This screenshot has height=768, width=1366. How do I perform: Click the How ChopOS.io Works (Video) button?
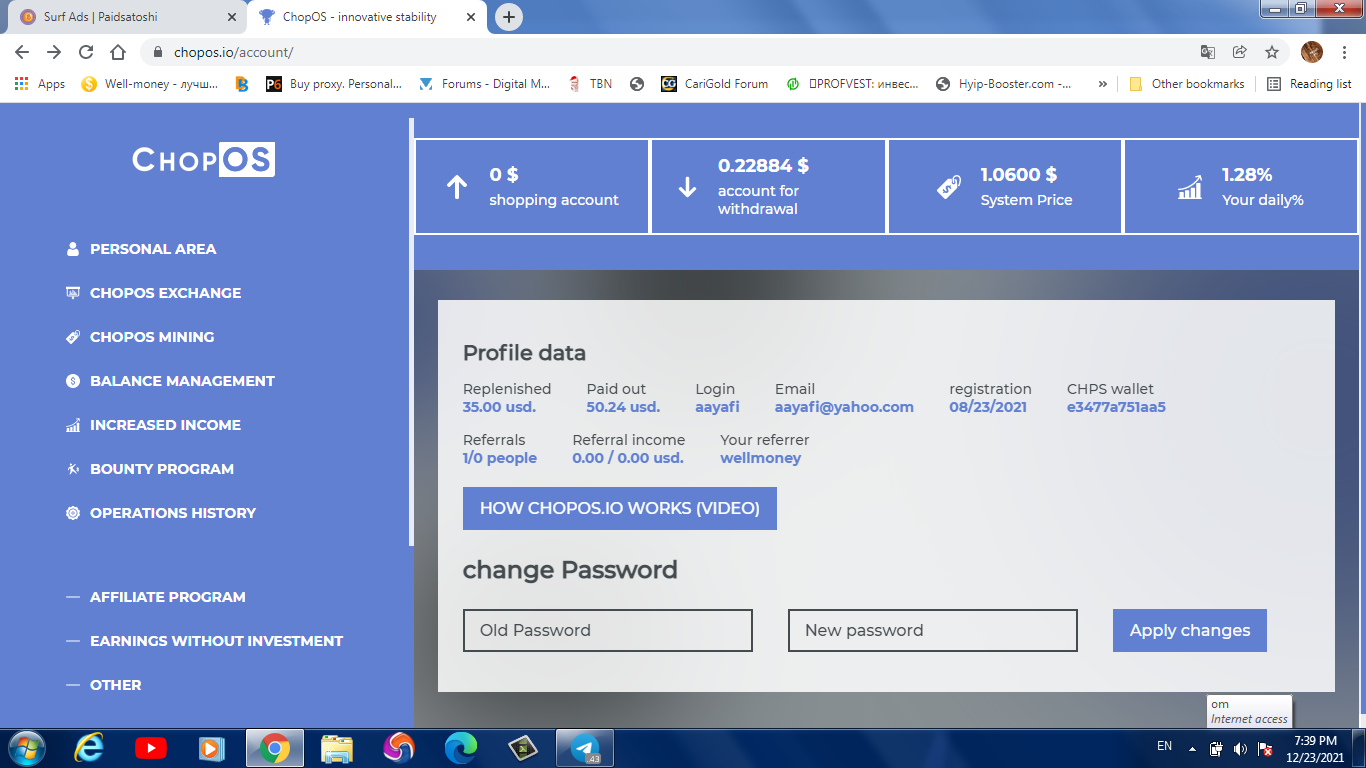(620, 509)
